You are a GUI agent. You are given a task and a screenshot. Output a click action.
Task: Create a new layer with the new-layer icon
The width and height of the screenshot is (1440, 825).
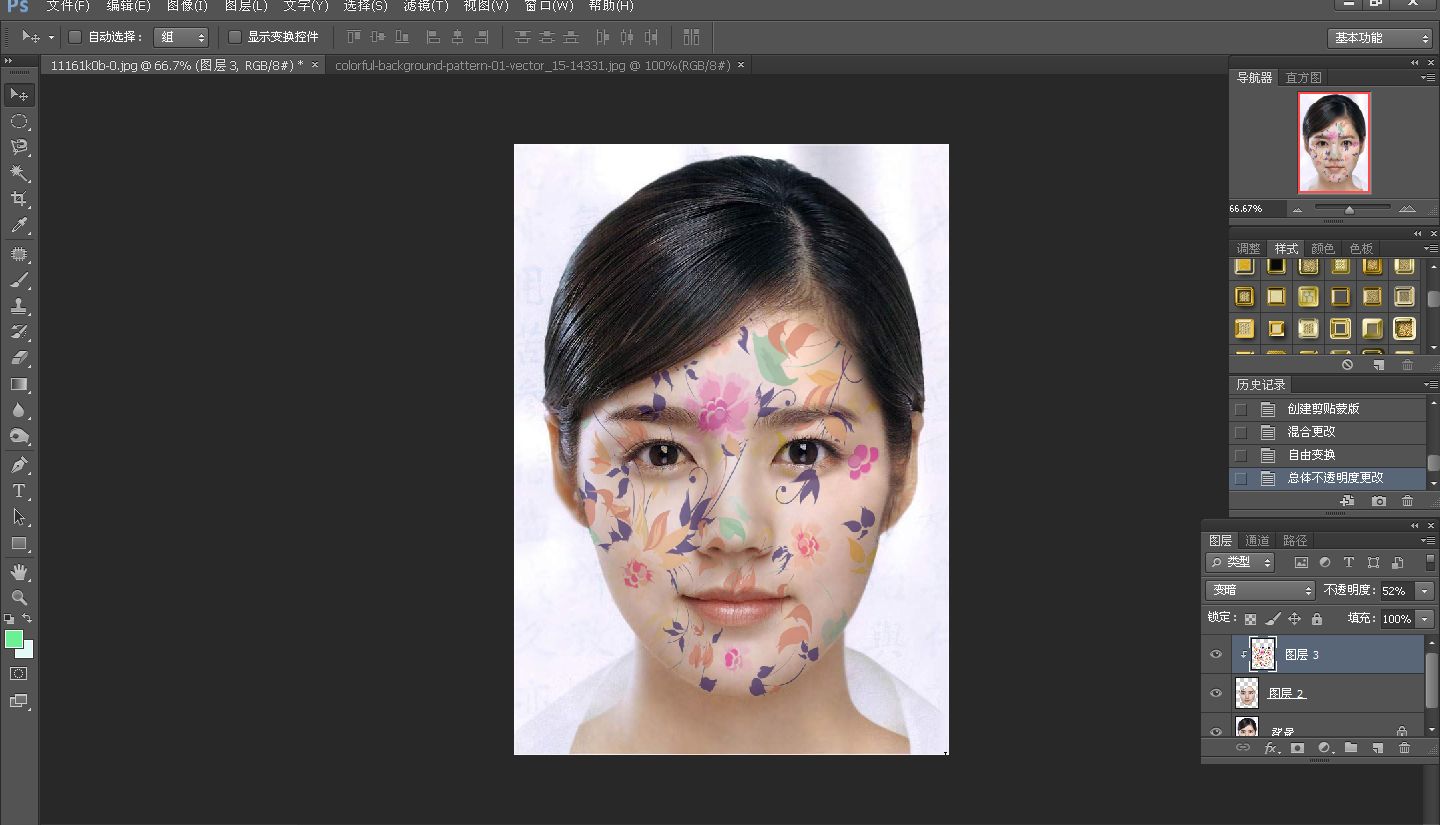click(x=1377, y=747)
